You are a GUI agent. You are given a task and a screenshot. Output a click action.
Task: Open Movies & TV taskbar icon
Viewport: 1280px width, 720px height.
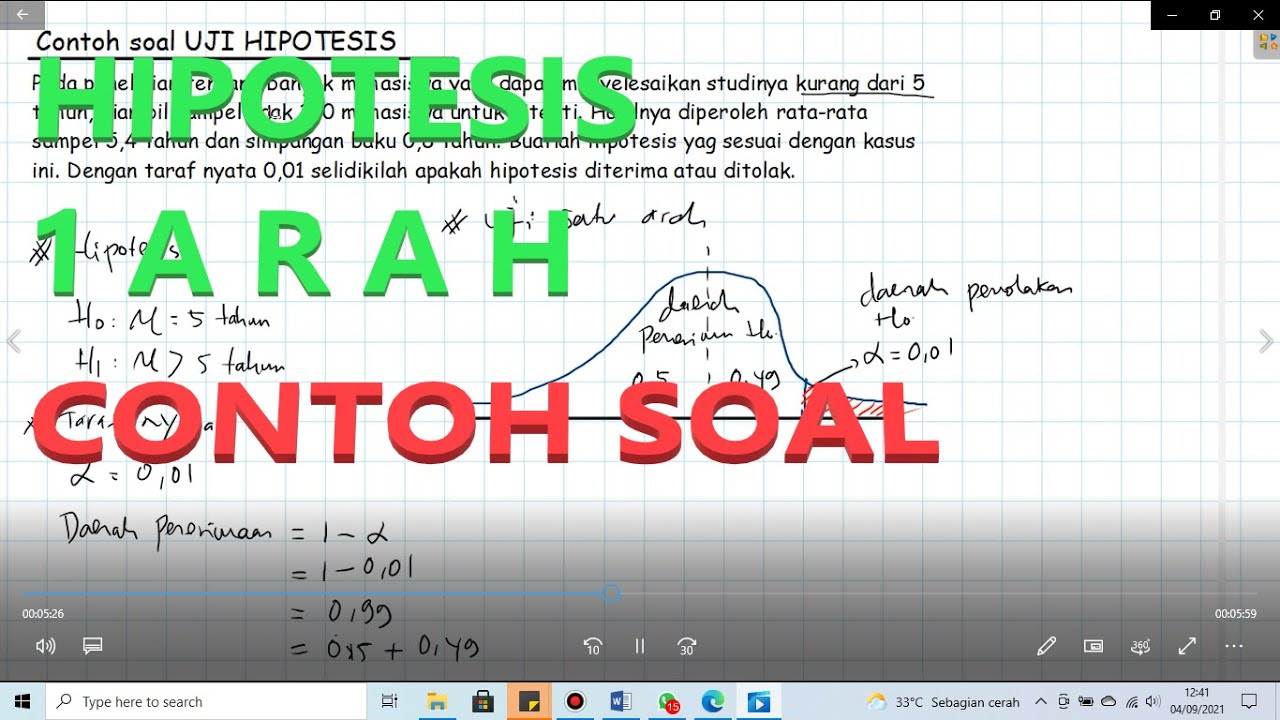[759, 702]
